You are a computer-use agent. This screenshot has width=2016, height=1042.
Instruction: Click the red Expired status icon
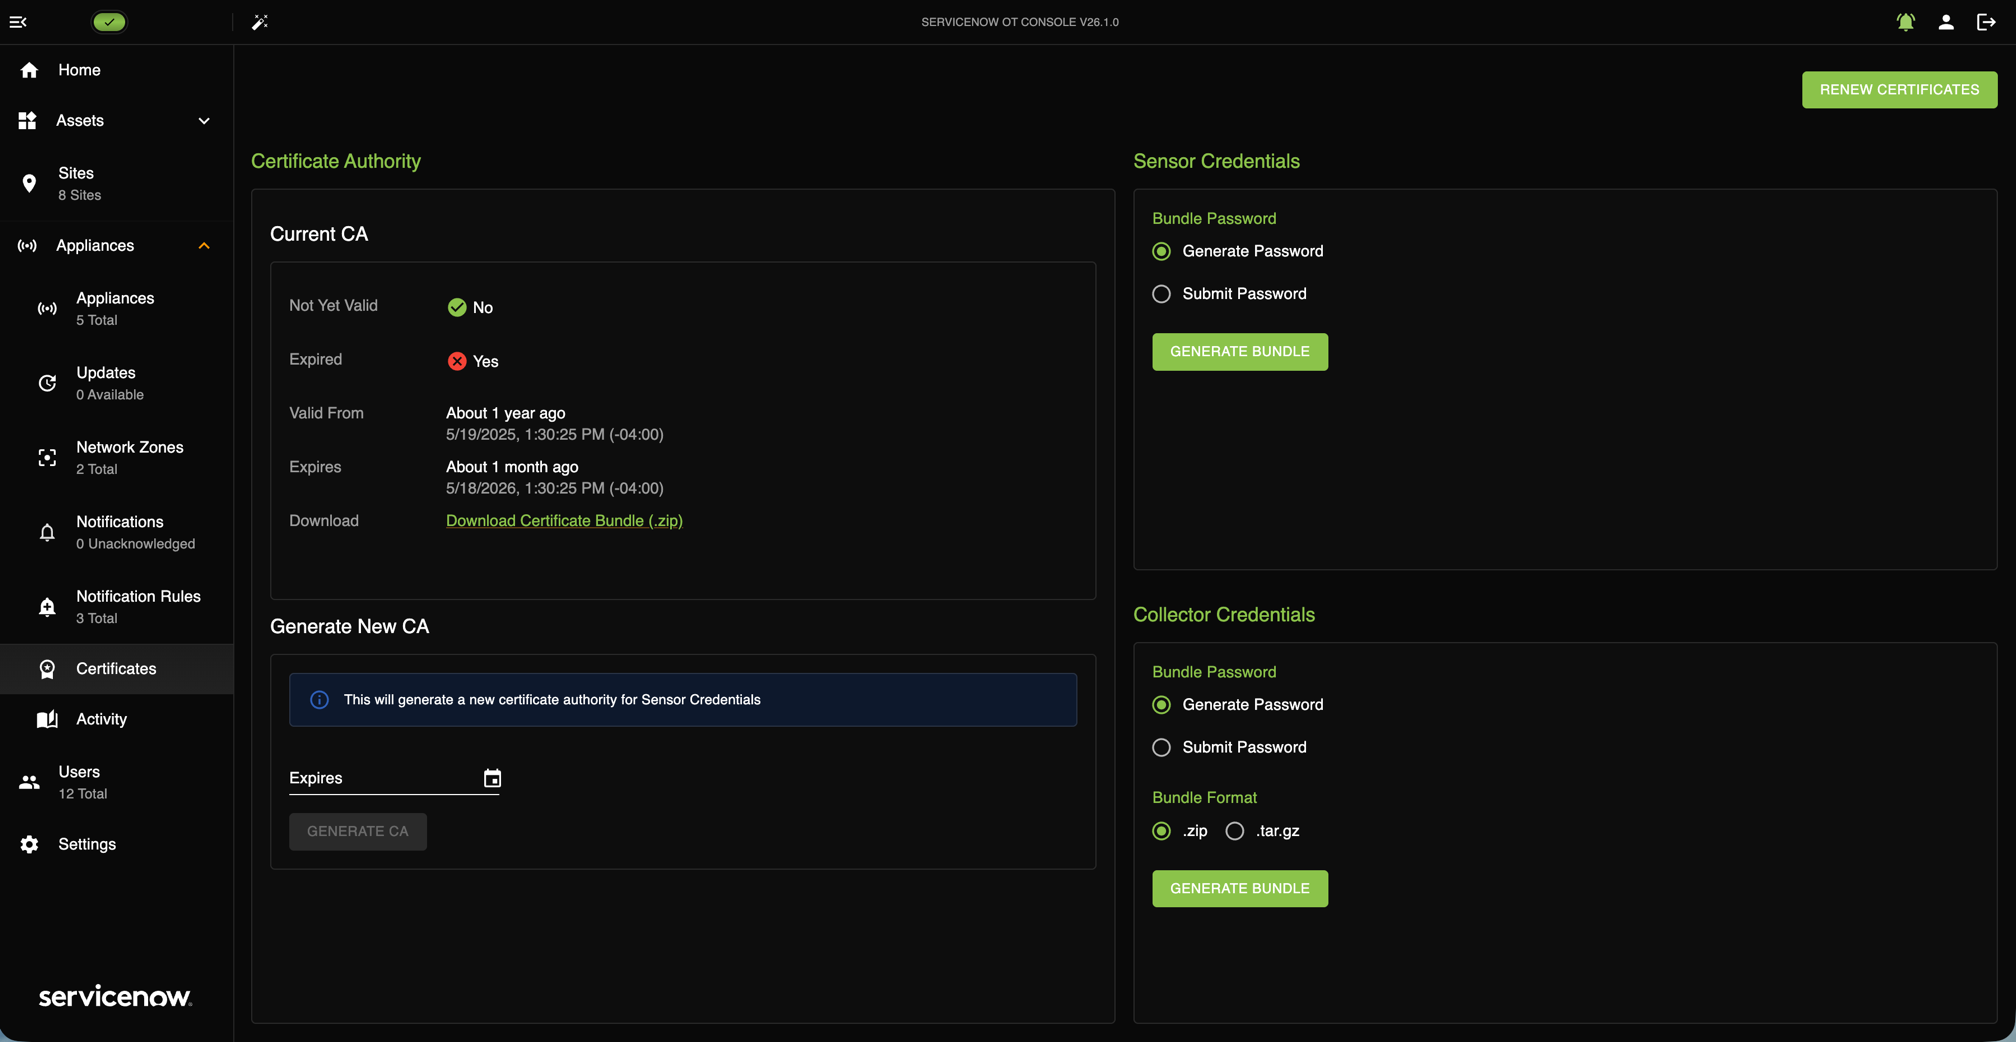coord(457,361)
